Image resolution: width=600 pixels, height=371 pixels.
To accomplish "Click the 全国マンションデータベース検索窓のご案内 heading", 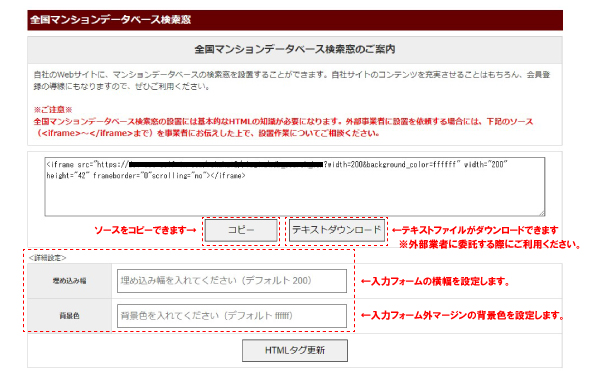I will point(295,49).
